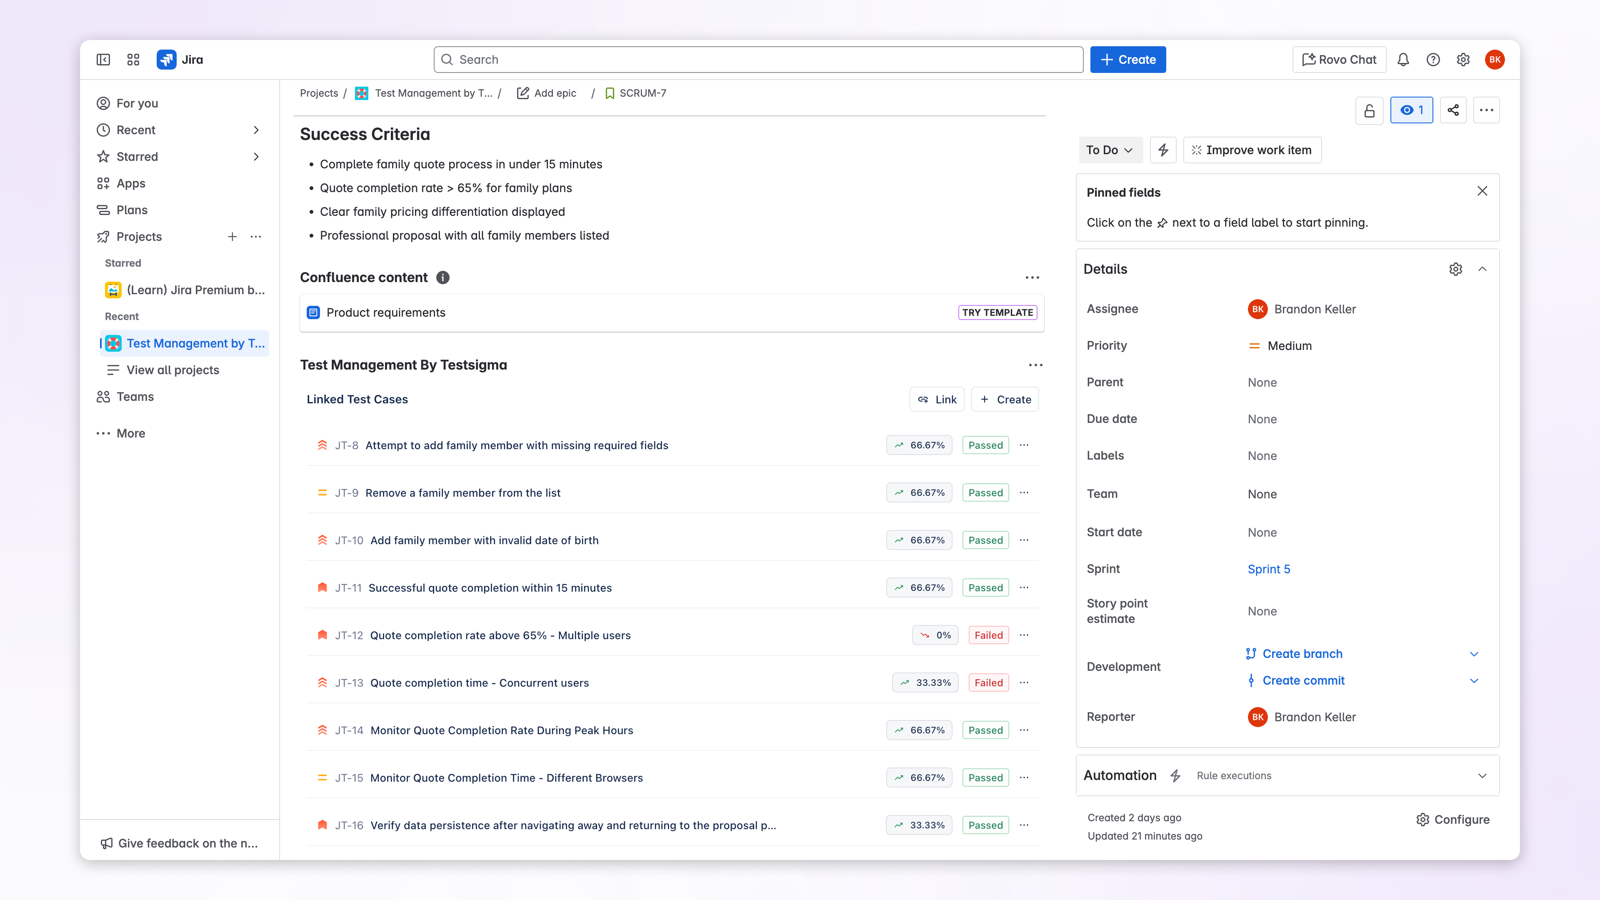Click into the Search field
1600x900 pixels.
758,60
